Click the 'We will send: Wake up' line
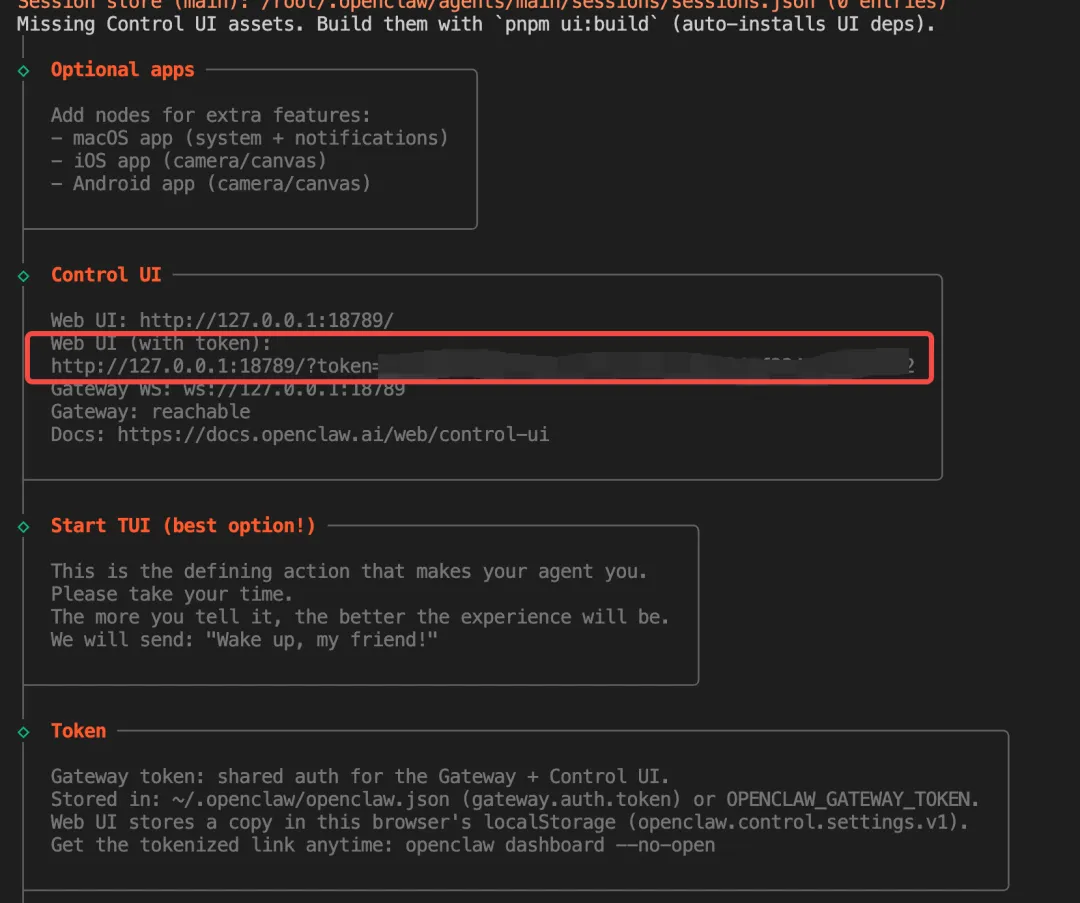1080x903 pixels. coord(244,639)
